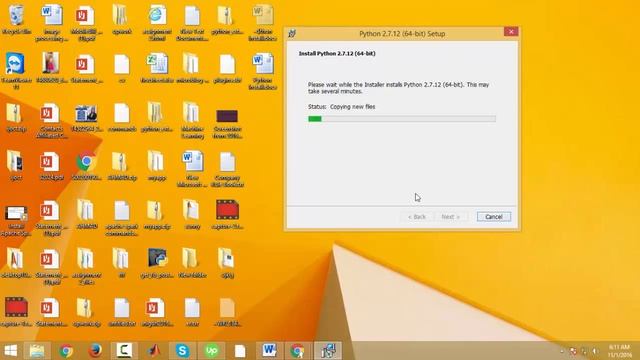
Task: Show hidden system tray icons arrow
Action: click(562, 351)
